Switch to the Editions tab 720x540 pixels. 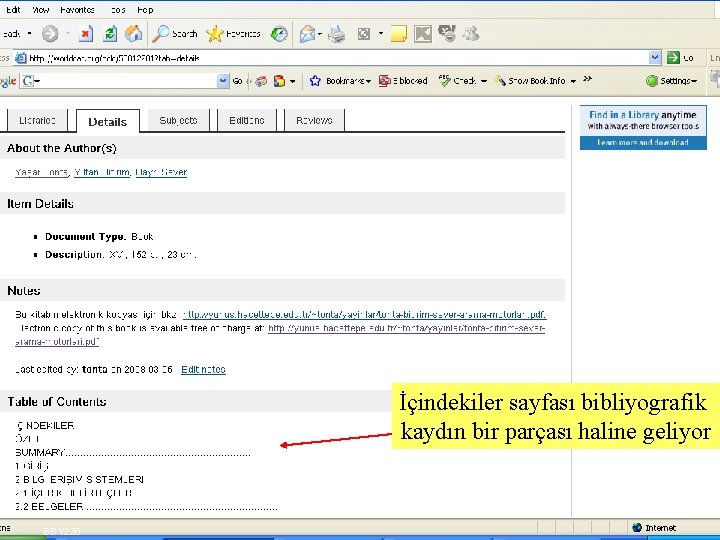tap(247, 120)
